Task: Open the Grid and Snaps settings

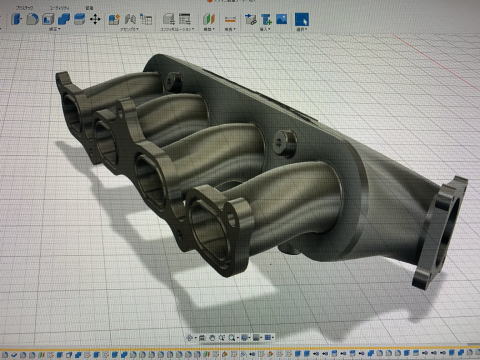Action: coord(257,338)
